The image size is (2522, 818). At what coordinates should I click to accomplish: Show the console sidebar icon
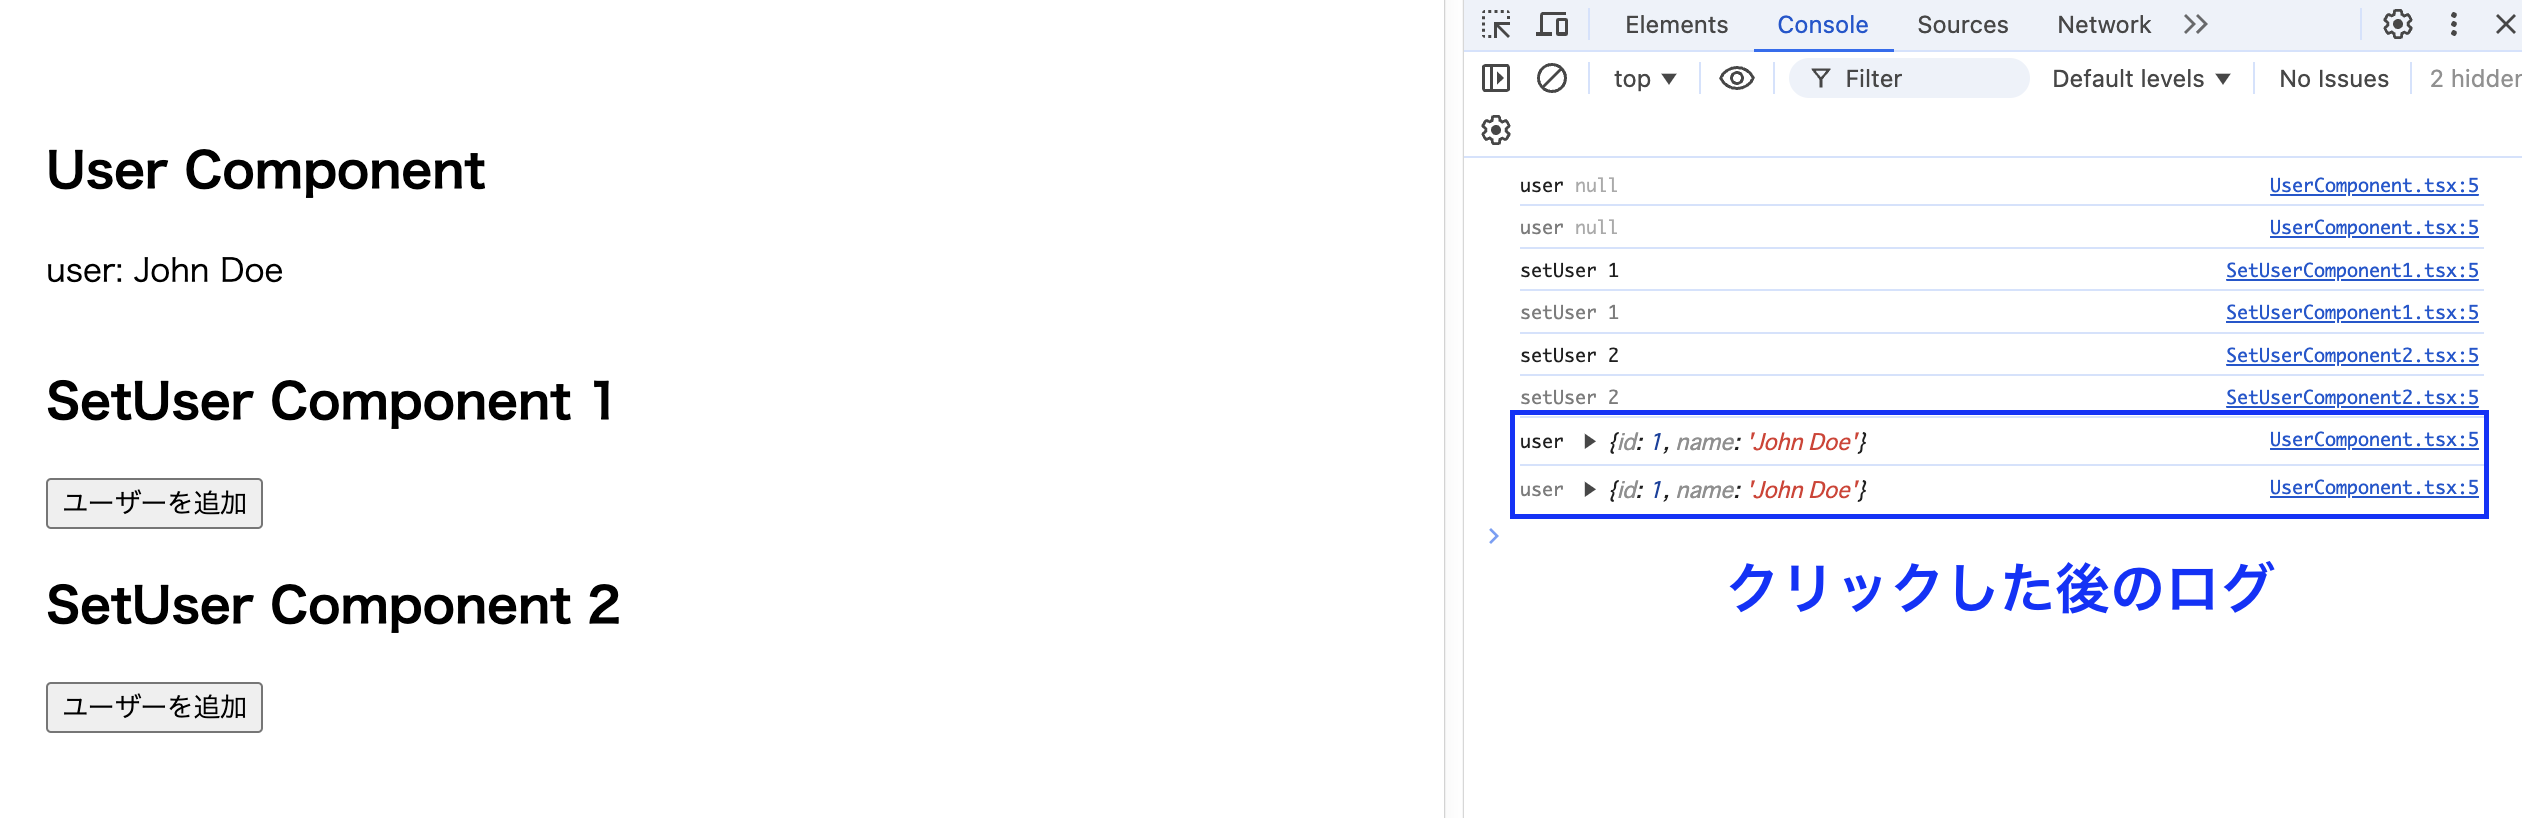pyautogui.click(x=1496, y=78)
